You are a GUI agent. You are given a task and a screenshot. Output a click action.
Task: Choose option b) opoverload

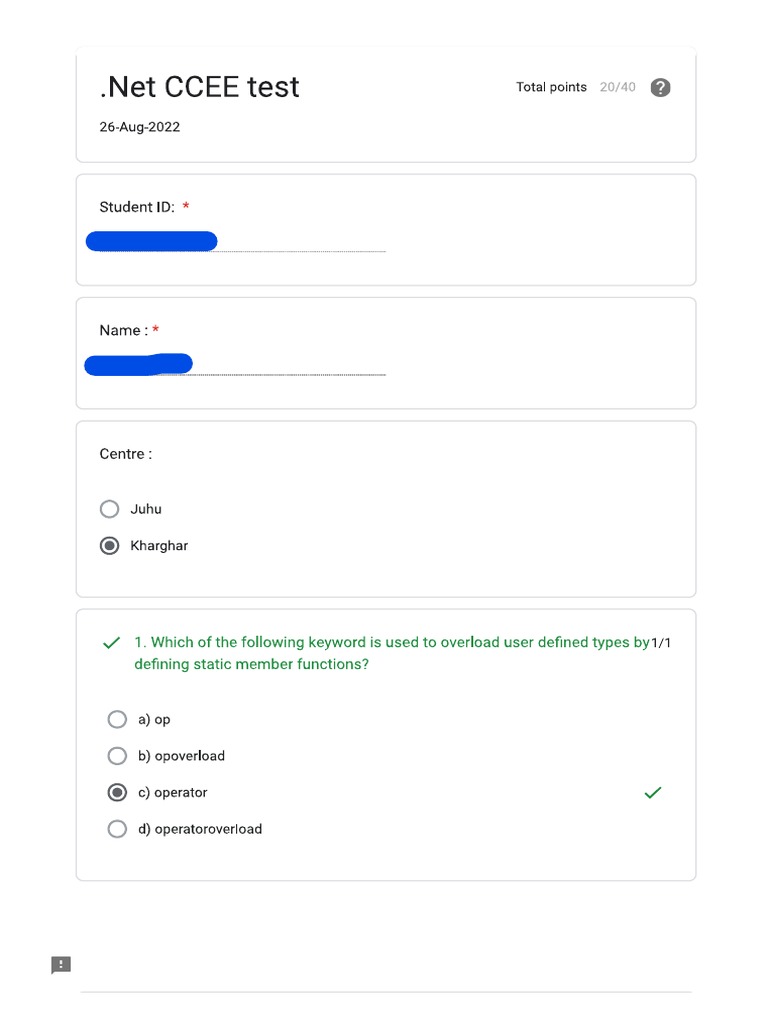(117, 756)
